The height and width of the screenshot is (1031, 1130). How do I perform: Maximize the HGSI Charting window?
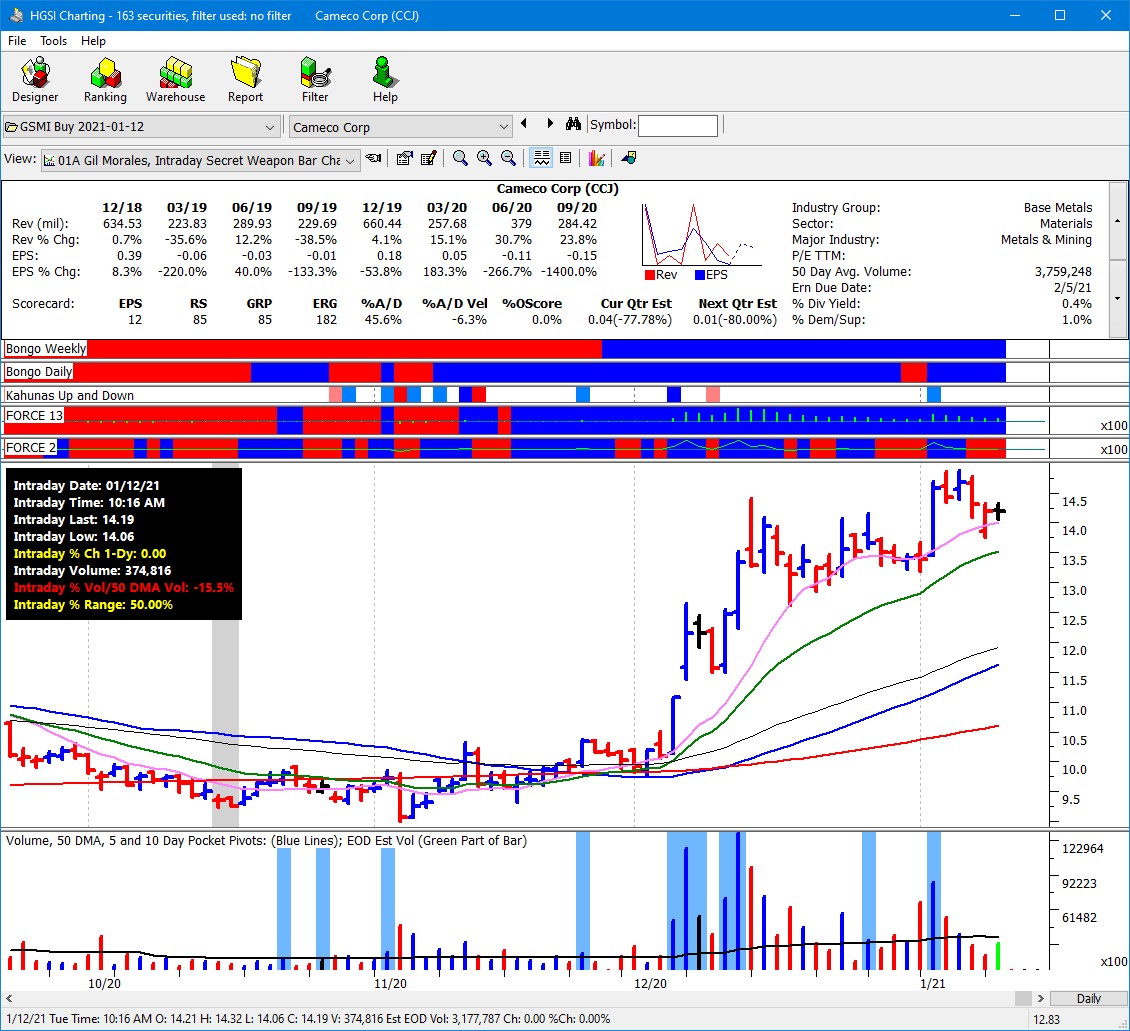tap(1059, 15)
